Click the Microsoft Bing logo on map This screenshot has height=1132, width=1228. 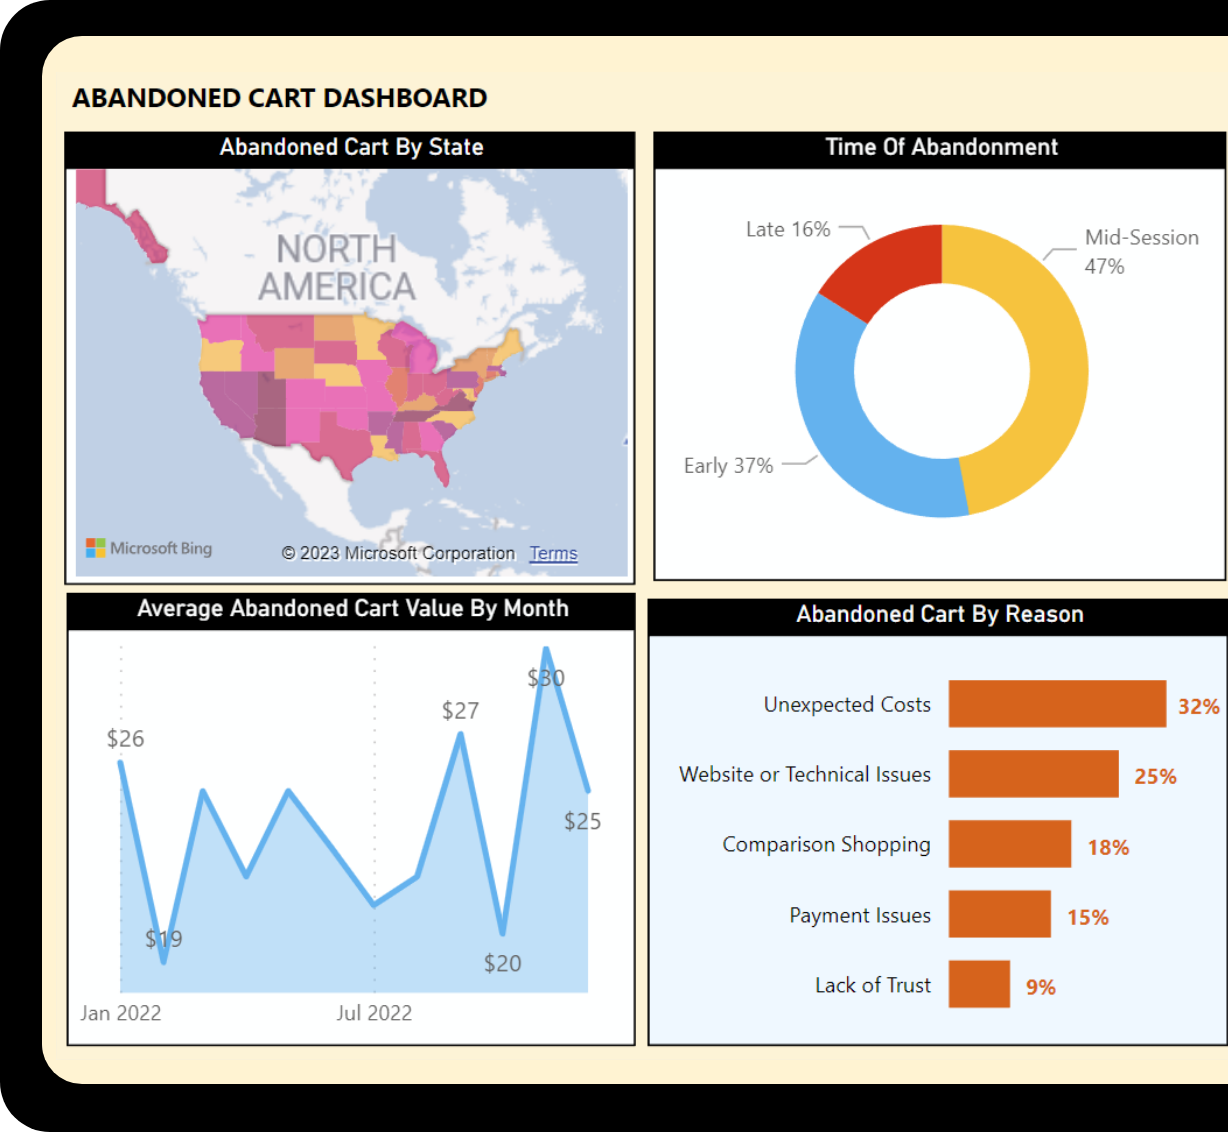click(x=149, y=548)
